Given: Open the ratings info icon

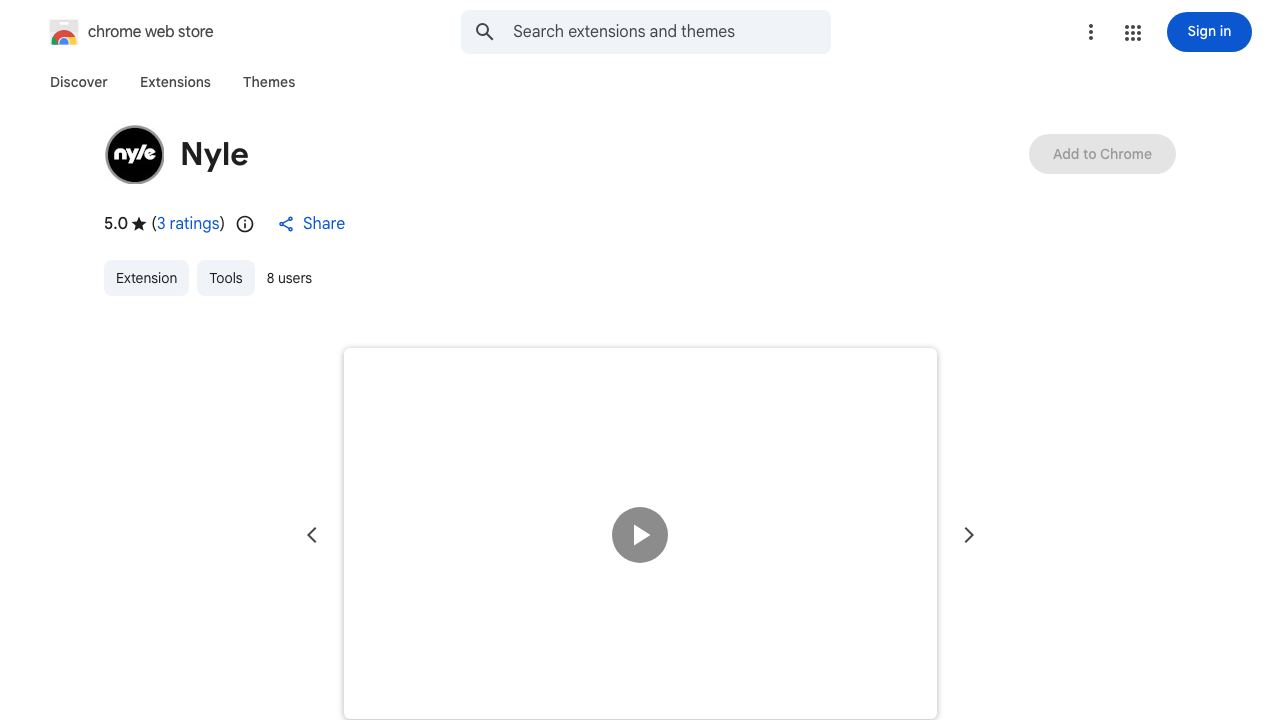Looking at the screenshot, I should point(245,224).
